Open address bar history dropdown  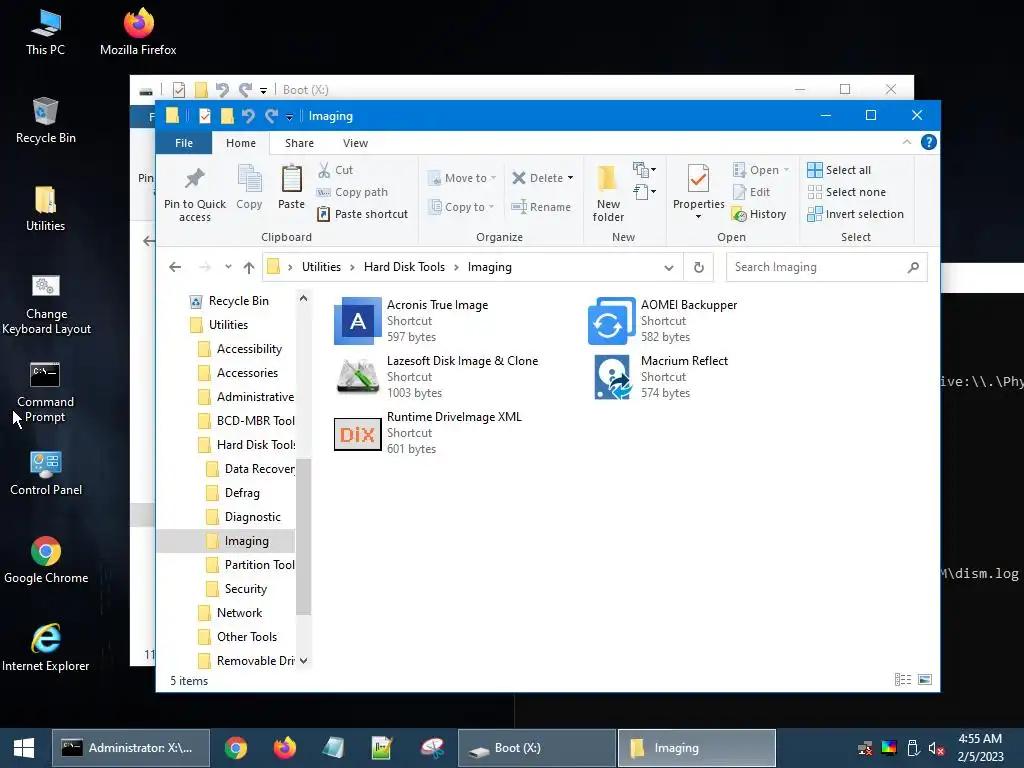pyautogui.click(x=669, y=267)
